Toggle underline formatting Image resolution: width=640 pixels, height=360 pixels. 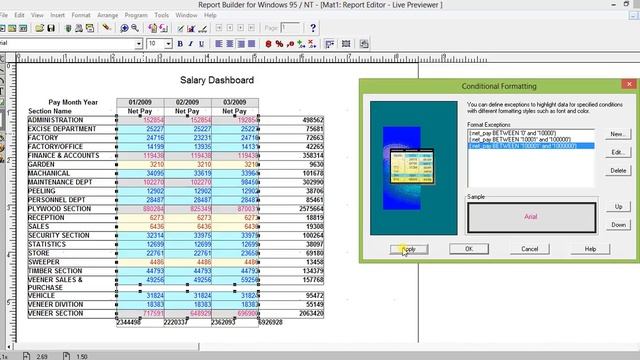tap(201, 44)
